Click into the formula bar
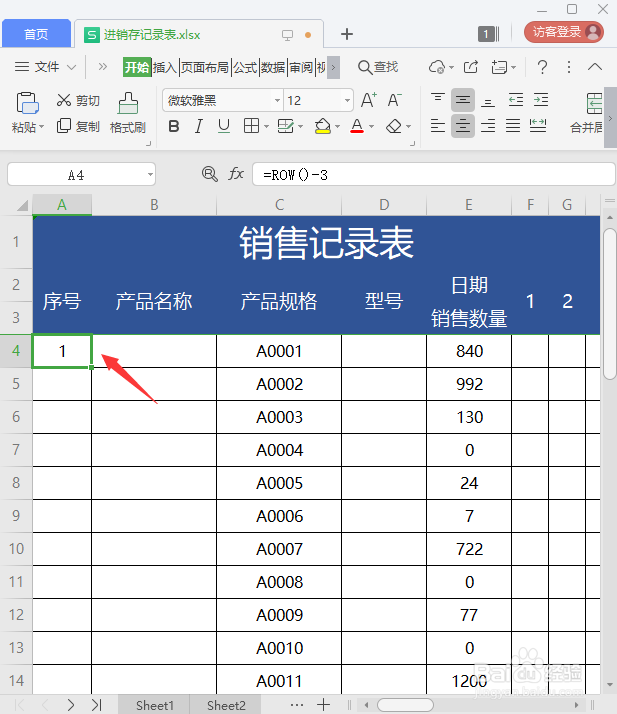617x714 pixels. tap(433, 174)
